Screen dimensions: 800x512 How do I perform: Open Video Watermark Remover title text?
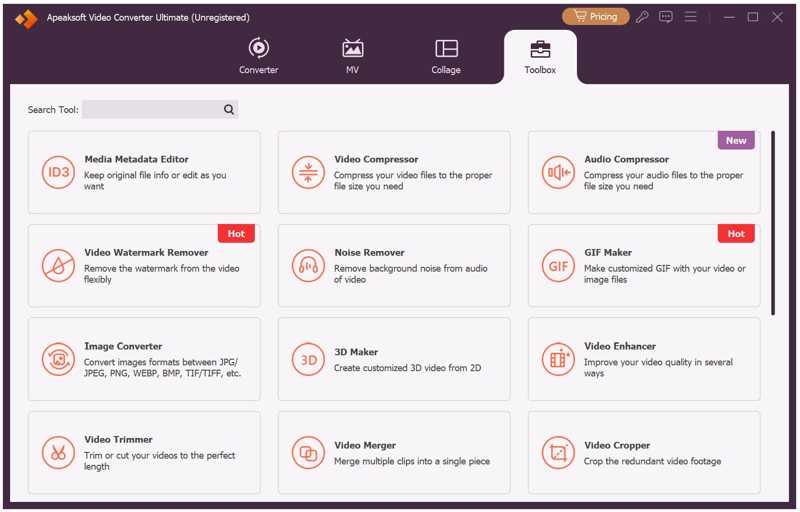(146, 252)
